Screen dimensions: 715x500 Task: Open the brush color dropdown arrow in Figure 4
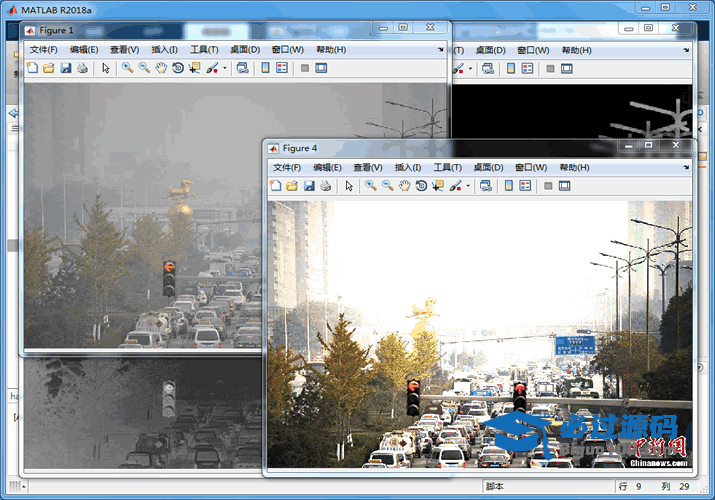(468, 186)
